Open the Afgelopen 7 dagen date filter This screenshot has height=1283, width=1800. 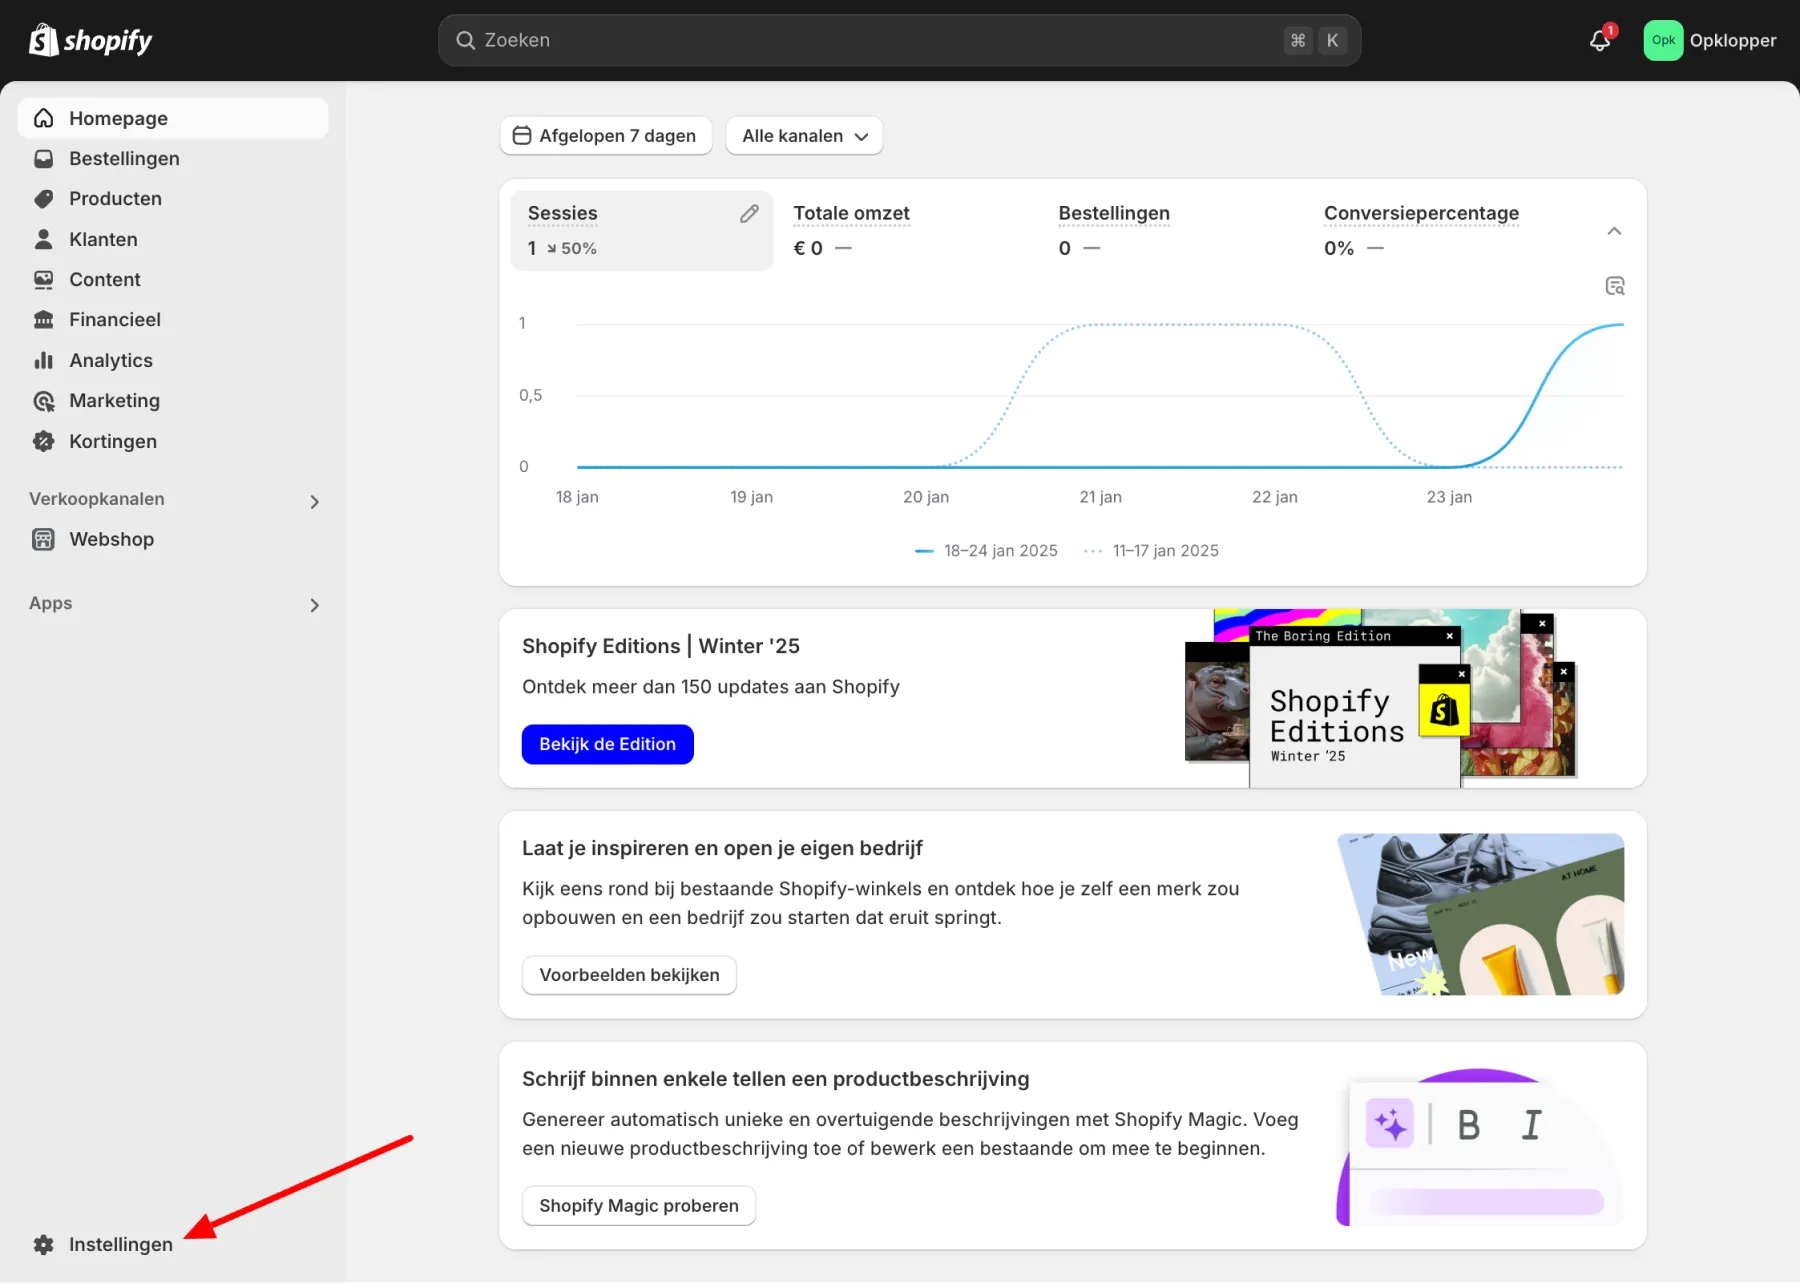(x=606, y=135)
